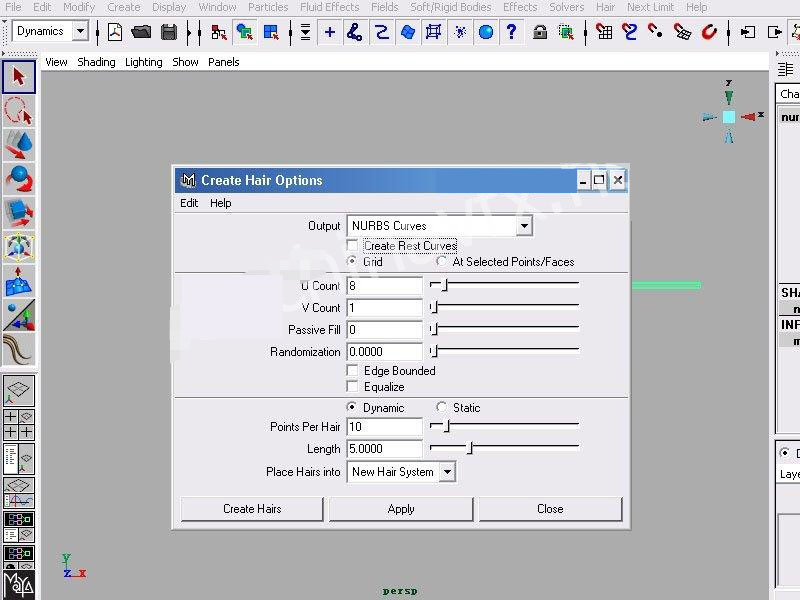Expand the Place Hairs into dropdown

point(446,472)
